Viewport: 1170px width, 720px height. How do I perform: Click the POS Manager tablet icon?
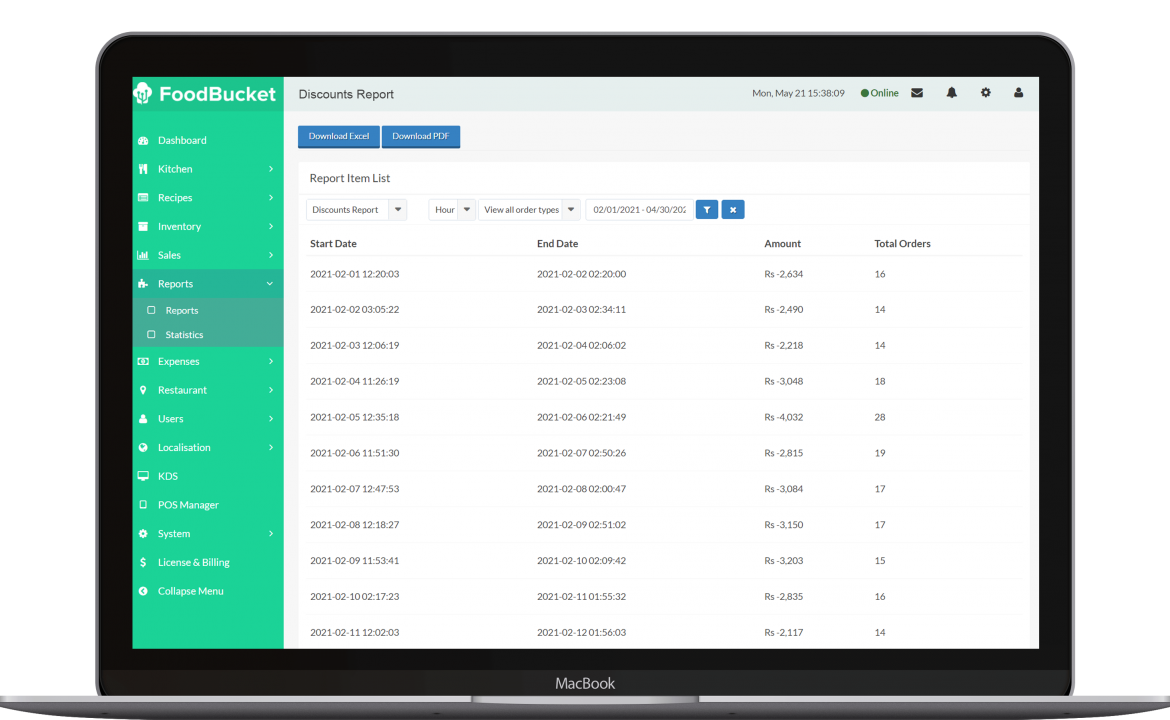click(x=143, y=505)
